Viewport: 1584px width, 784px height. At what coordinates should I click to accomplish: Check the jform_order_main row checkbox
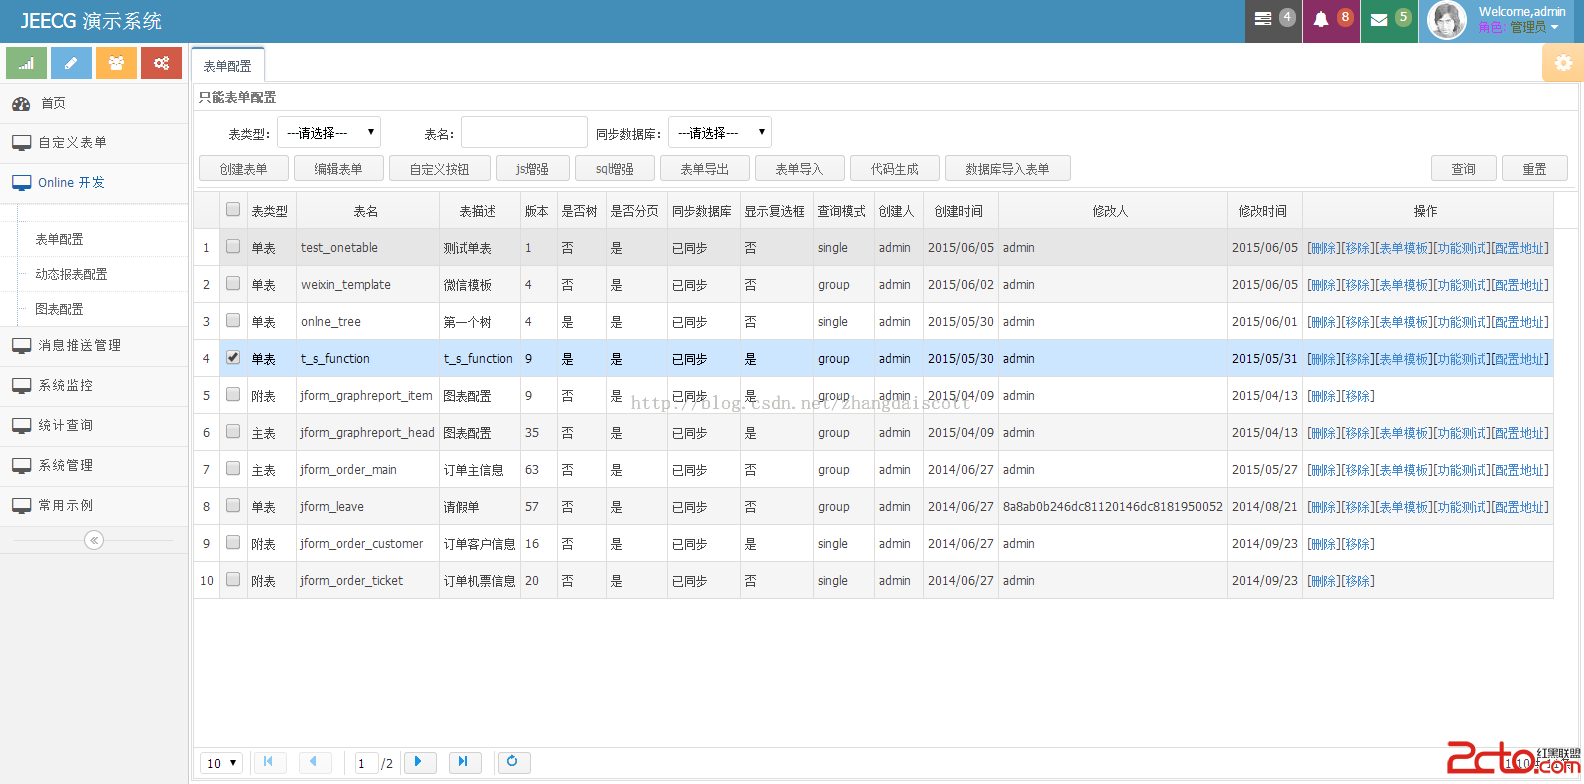click(233, 468)
